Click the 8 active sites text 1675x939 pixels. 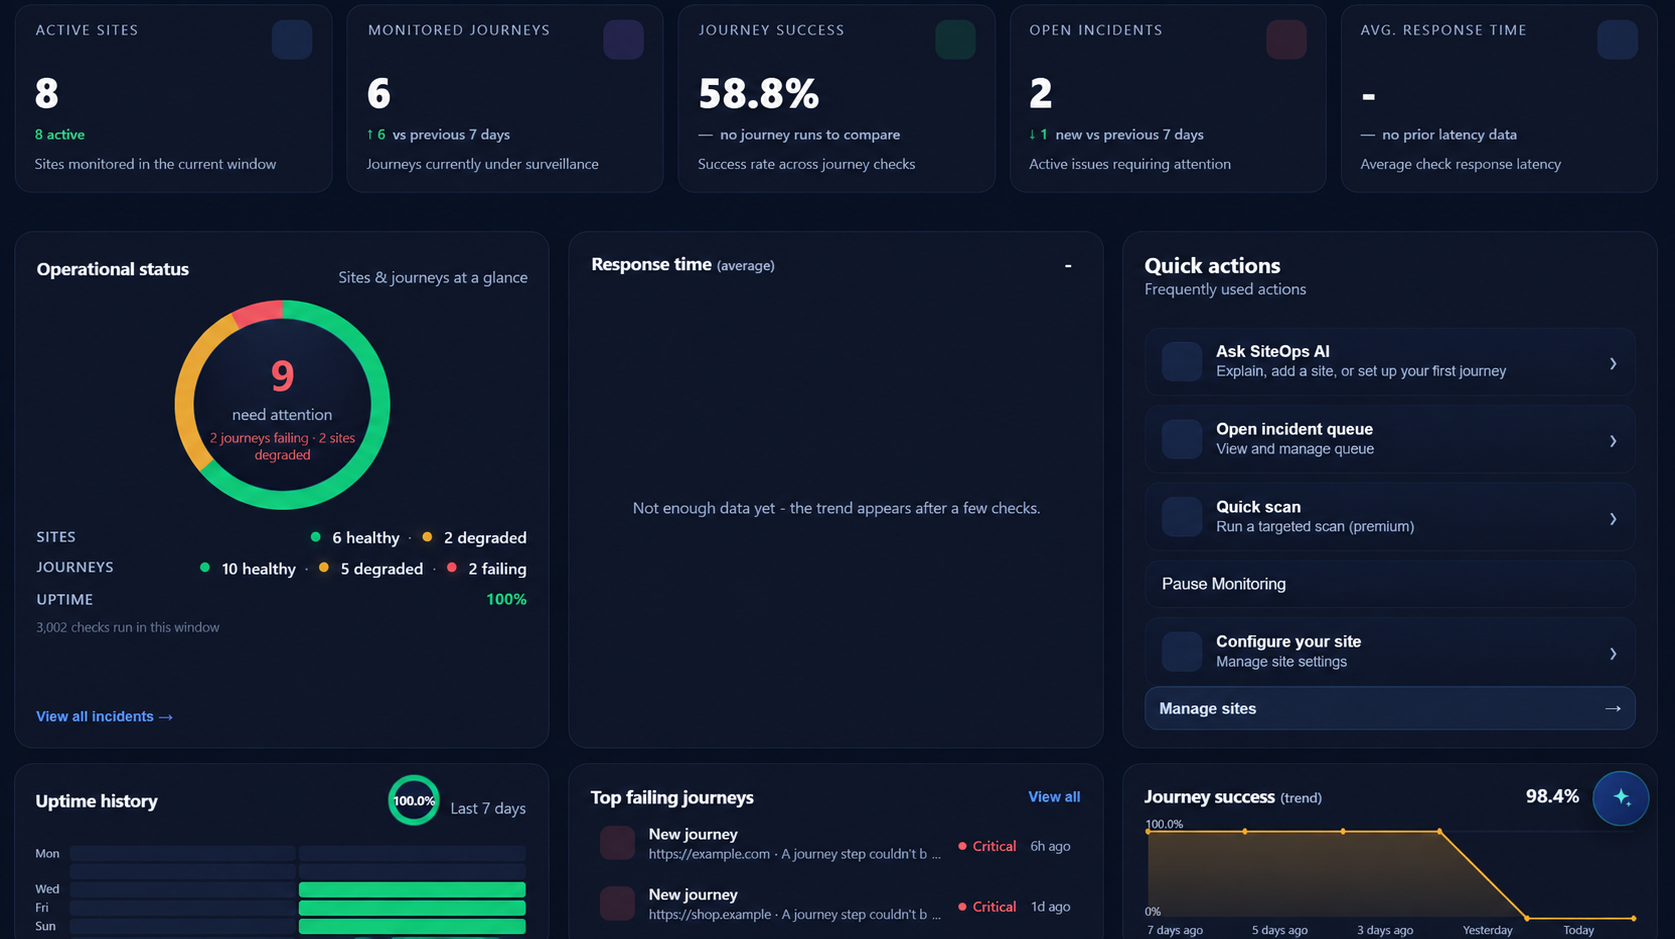(60, 134)
